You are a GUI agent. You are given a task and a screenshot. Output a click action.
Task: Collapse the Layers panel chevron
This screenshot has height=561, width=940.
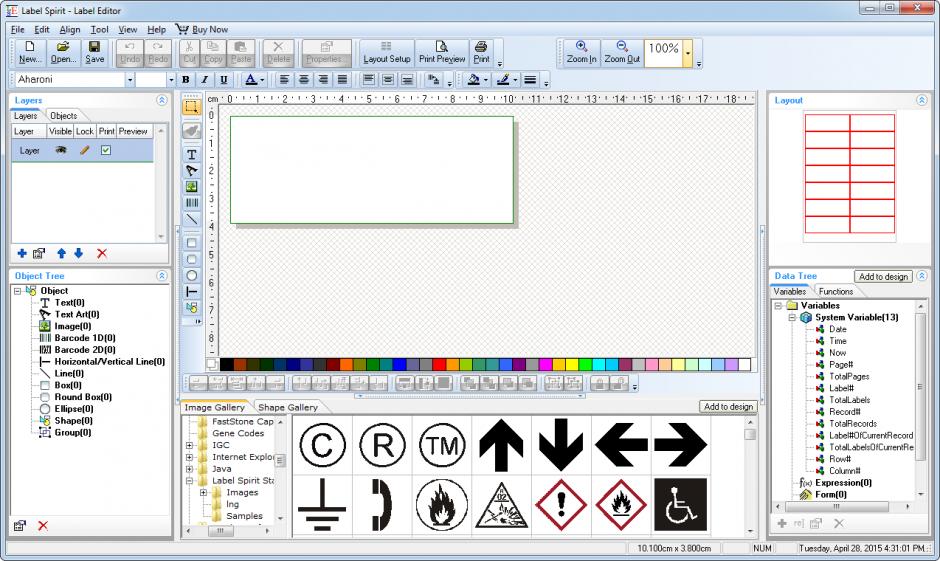tap(162, 100)
